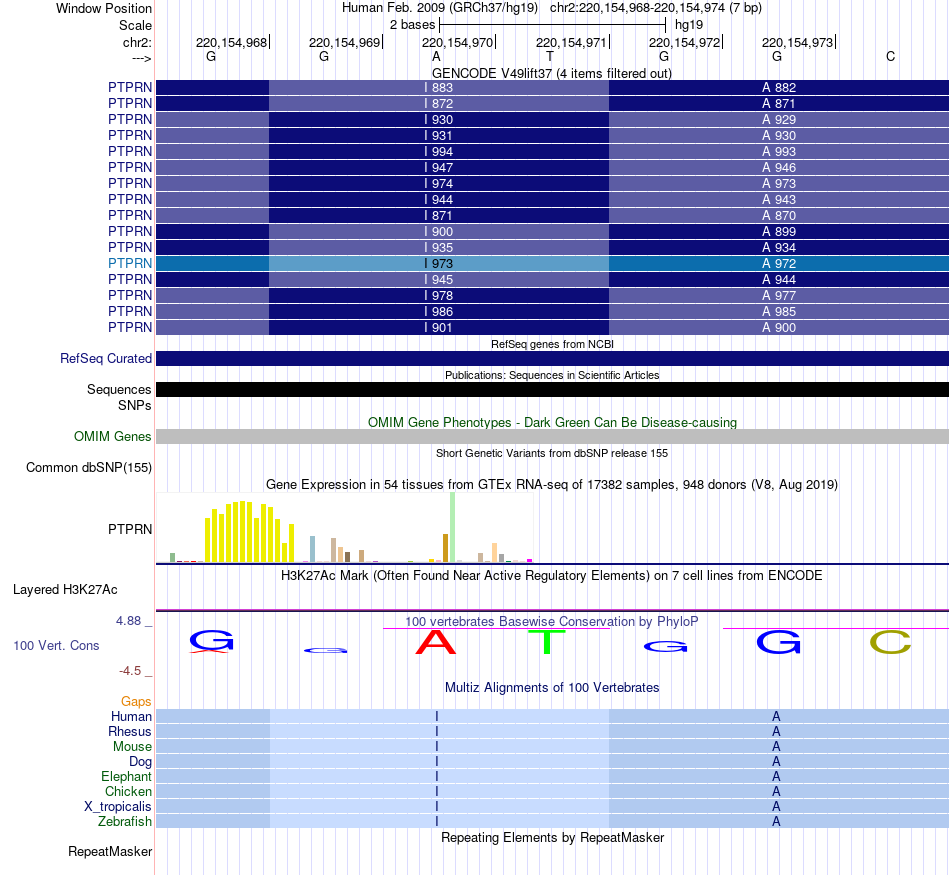Click the gray OMIM Genes bar
This screenshot has height=875, width=950.
[552, 437]
